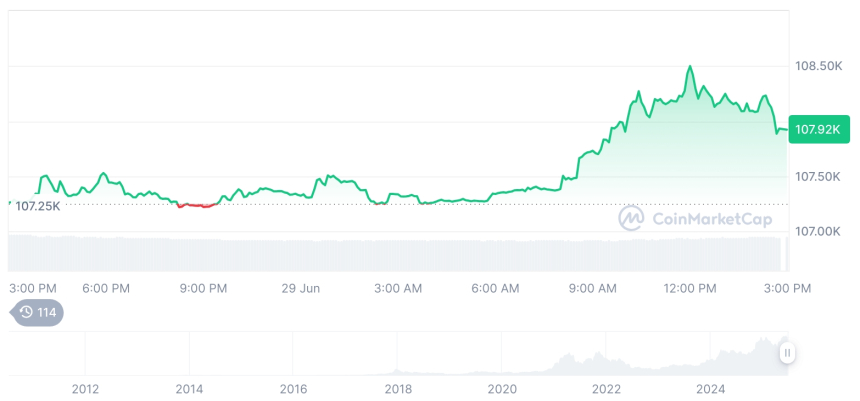Select the 6:00 AM time axis label
860x401 pixels.
pos(495,288)
